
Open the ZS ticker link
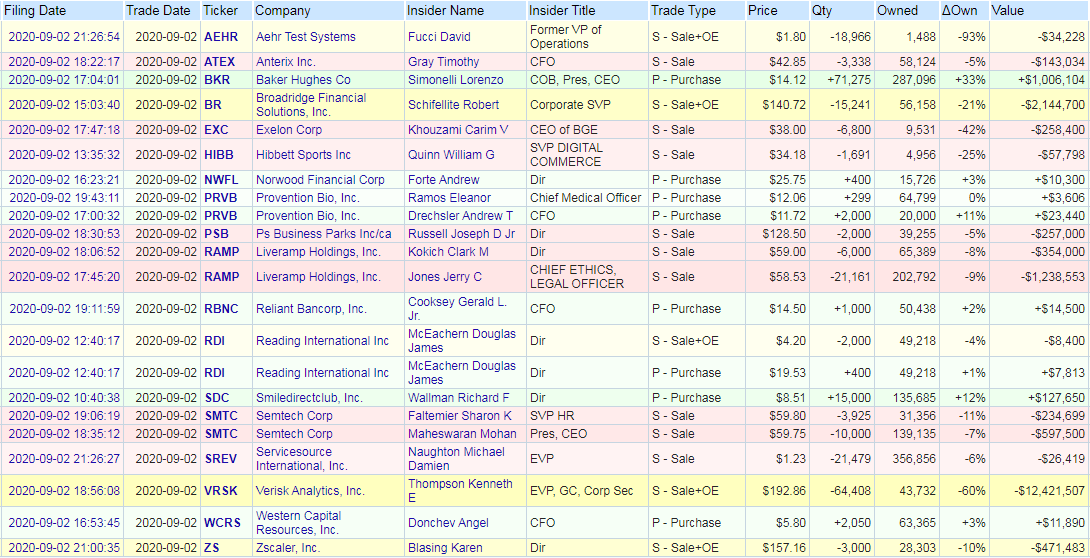tap(212, 548)
